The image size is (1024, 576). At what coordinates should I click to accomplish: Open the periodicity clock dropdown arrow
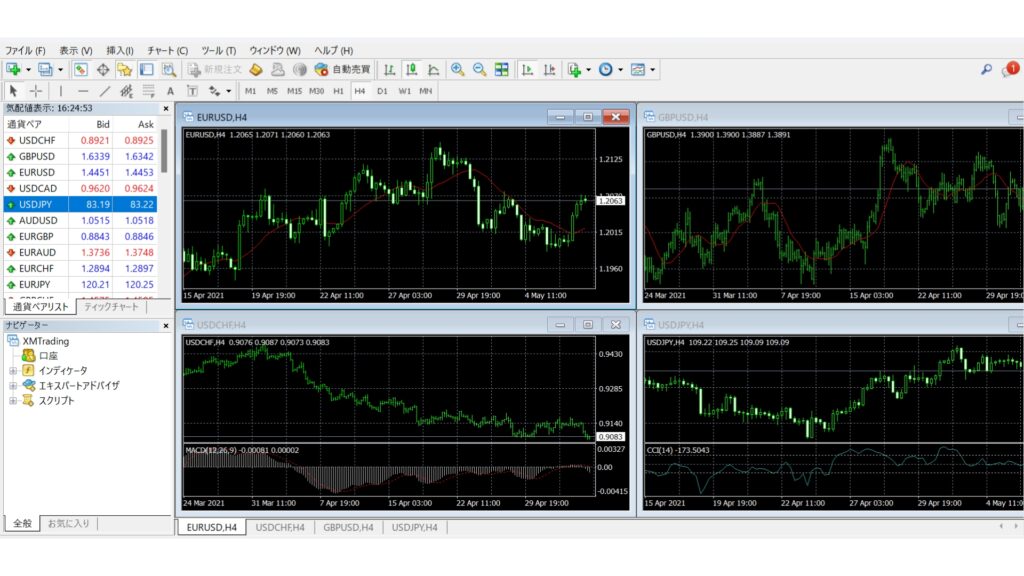[x=621, y=70]
